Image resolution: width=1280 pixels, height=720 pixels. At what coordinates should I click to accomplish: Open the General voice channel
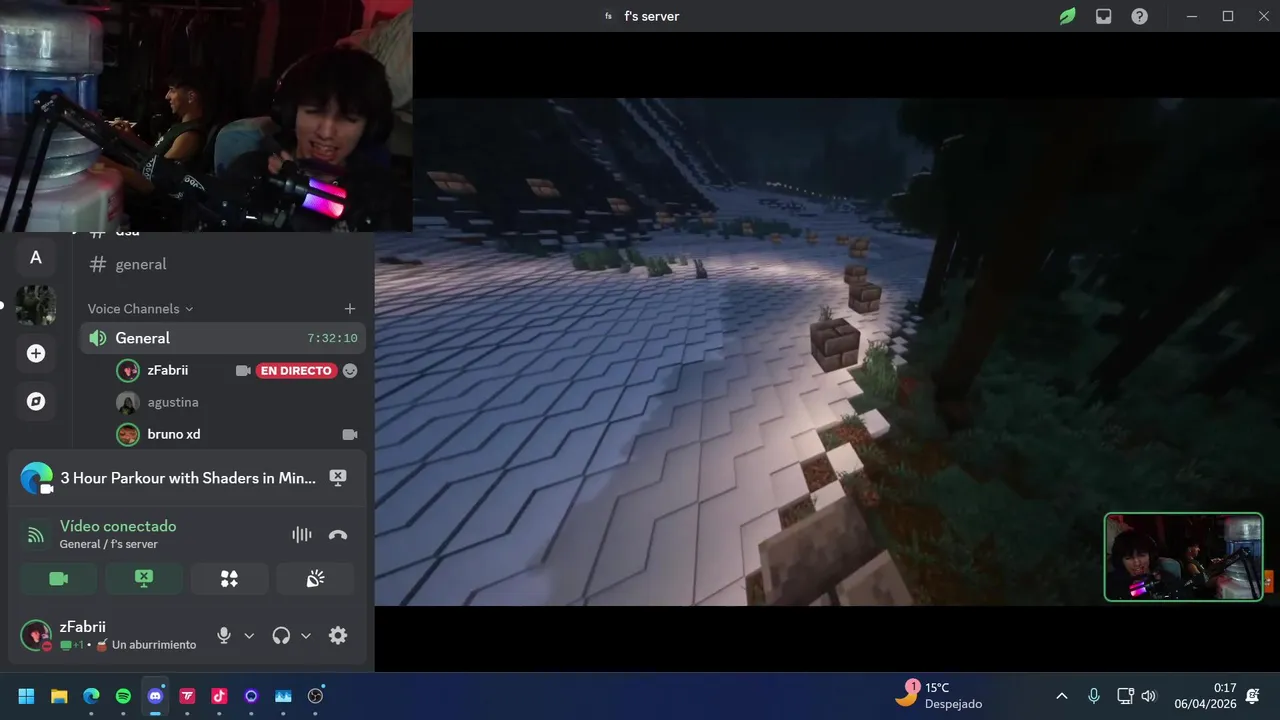(222, 338)
